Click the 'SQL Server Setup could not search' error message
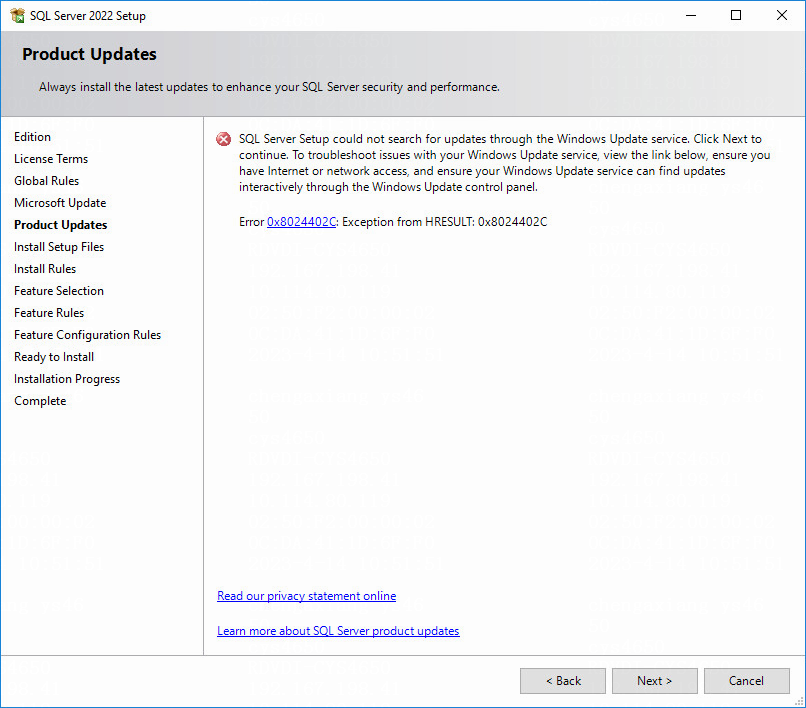Viewport: 806px width, 708px height. (504, 162)
